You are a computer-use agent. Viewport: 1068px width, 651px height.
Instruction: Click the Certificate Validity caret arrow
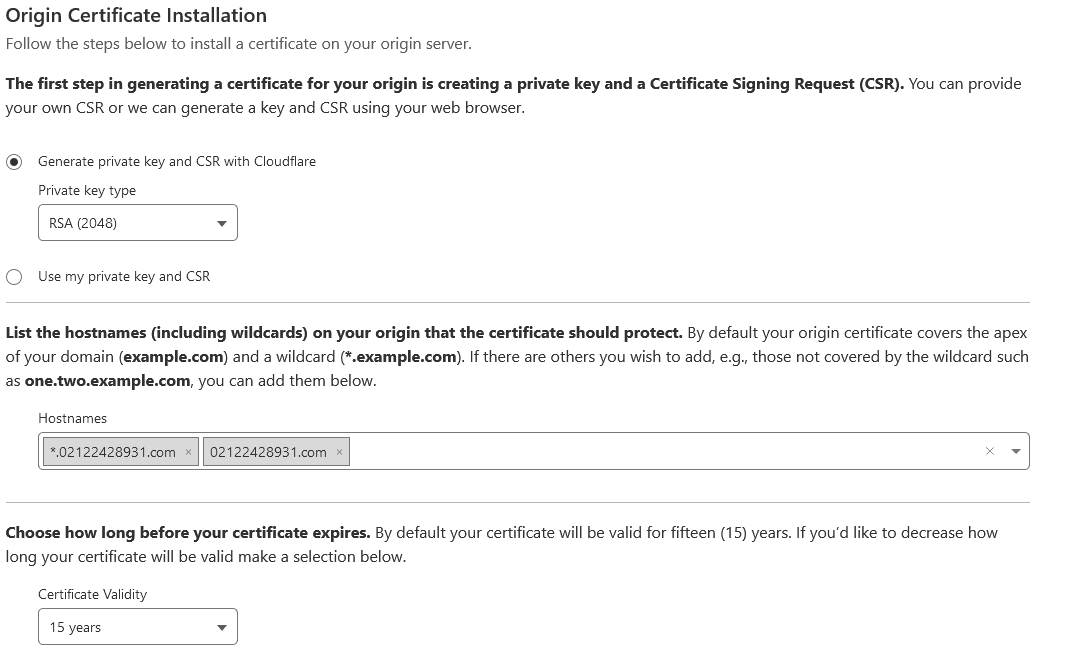point(221,627)
